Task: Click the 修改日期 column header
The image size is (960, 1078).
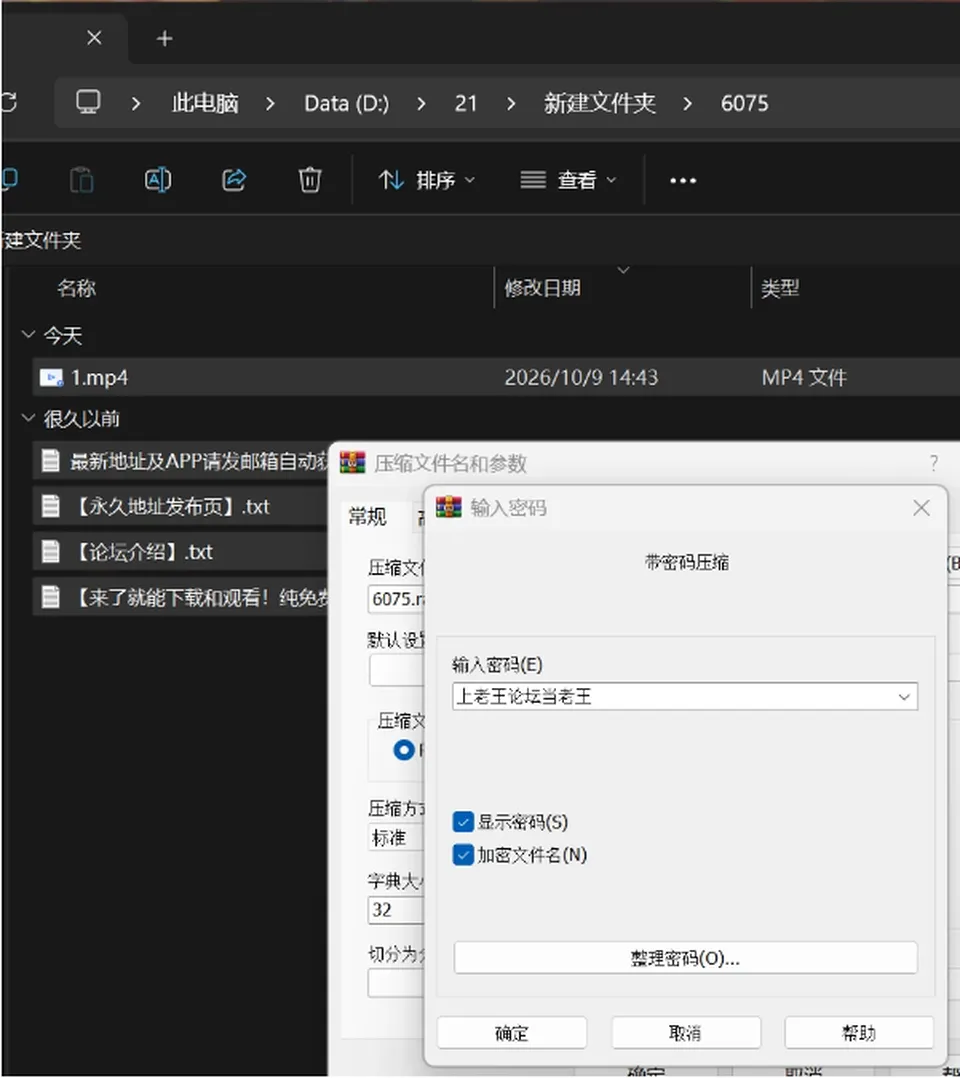Action: (x=543, y=287)
